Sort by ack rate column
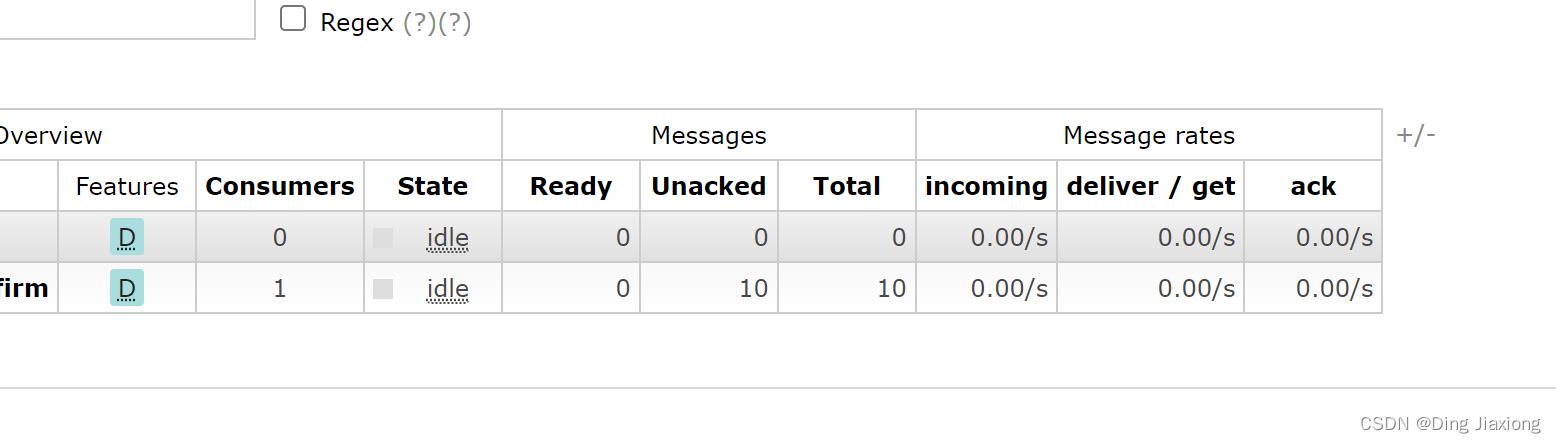Viewport: 1556px width, 443px height. [x=1313, y=186]
